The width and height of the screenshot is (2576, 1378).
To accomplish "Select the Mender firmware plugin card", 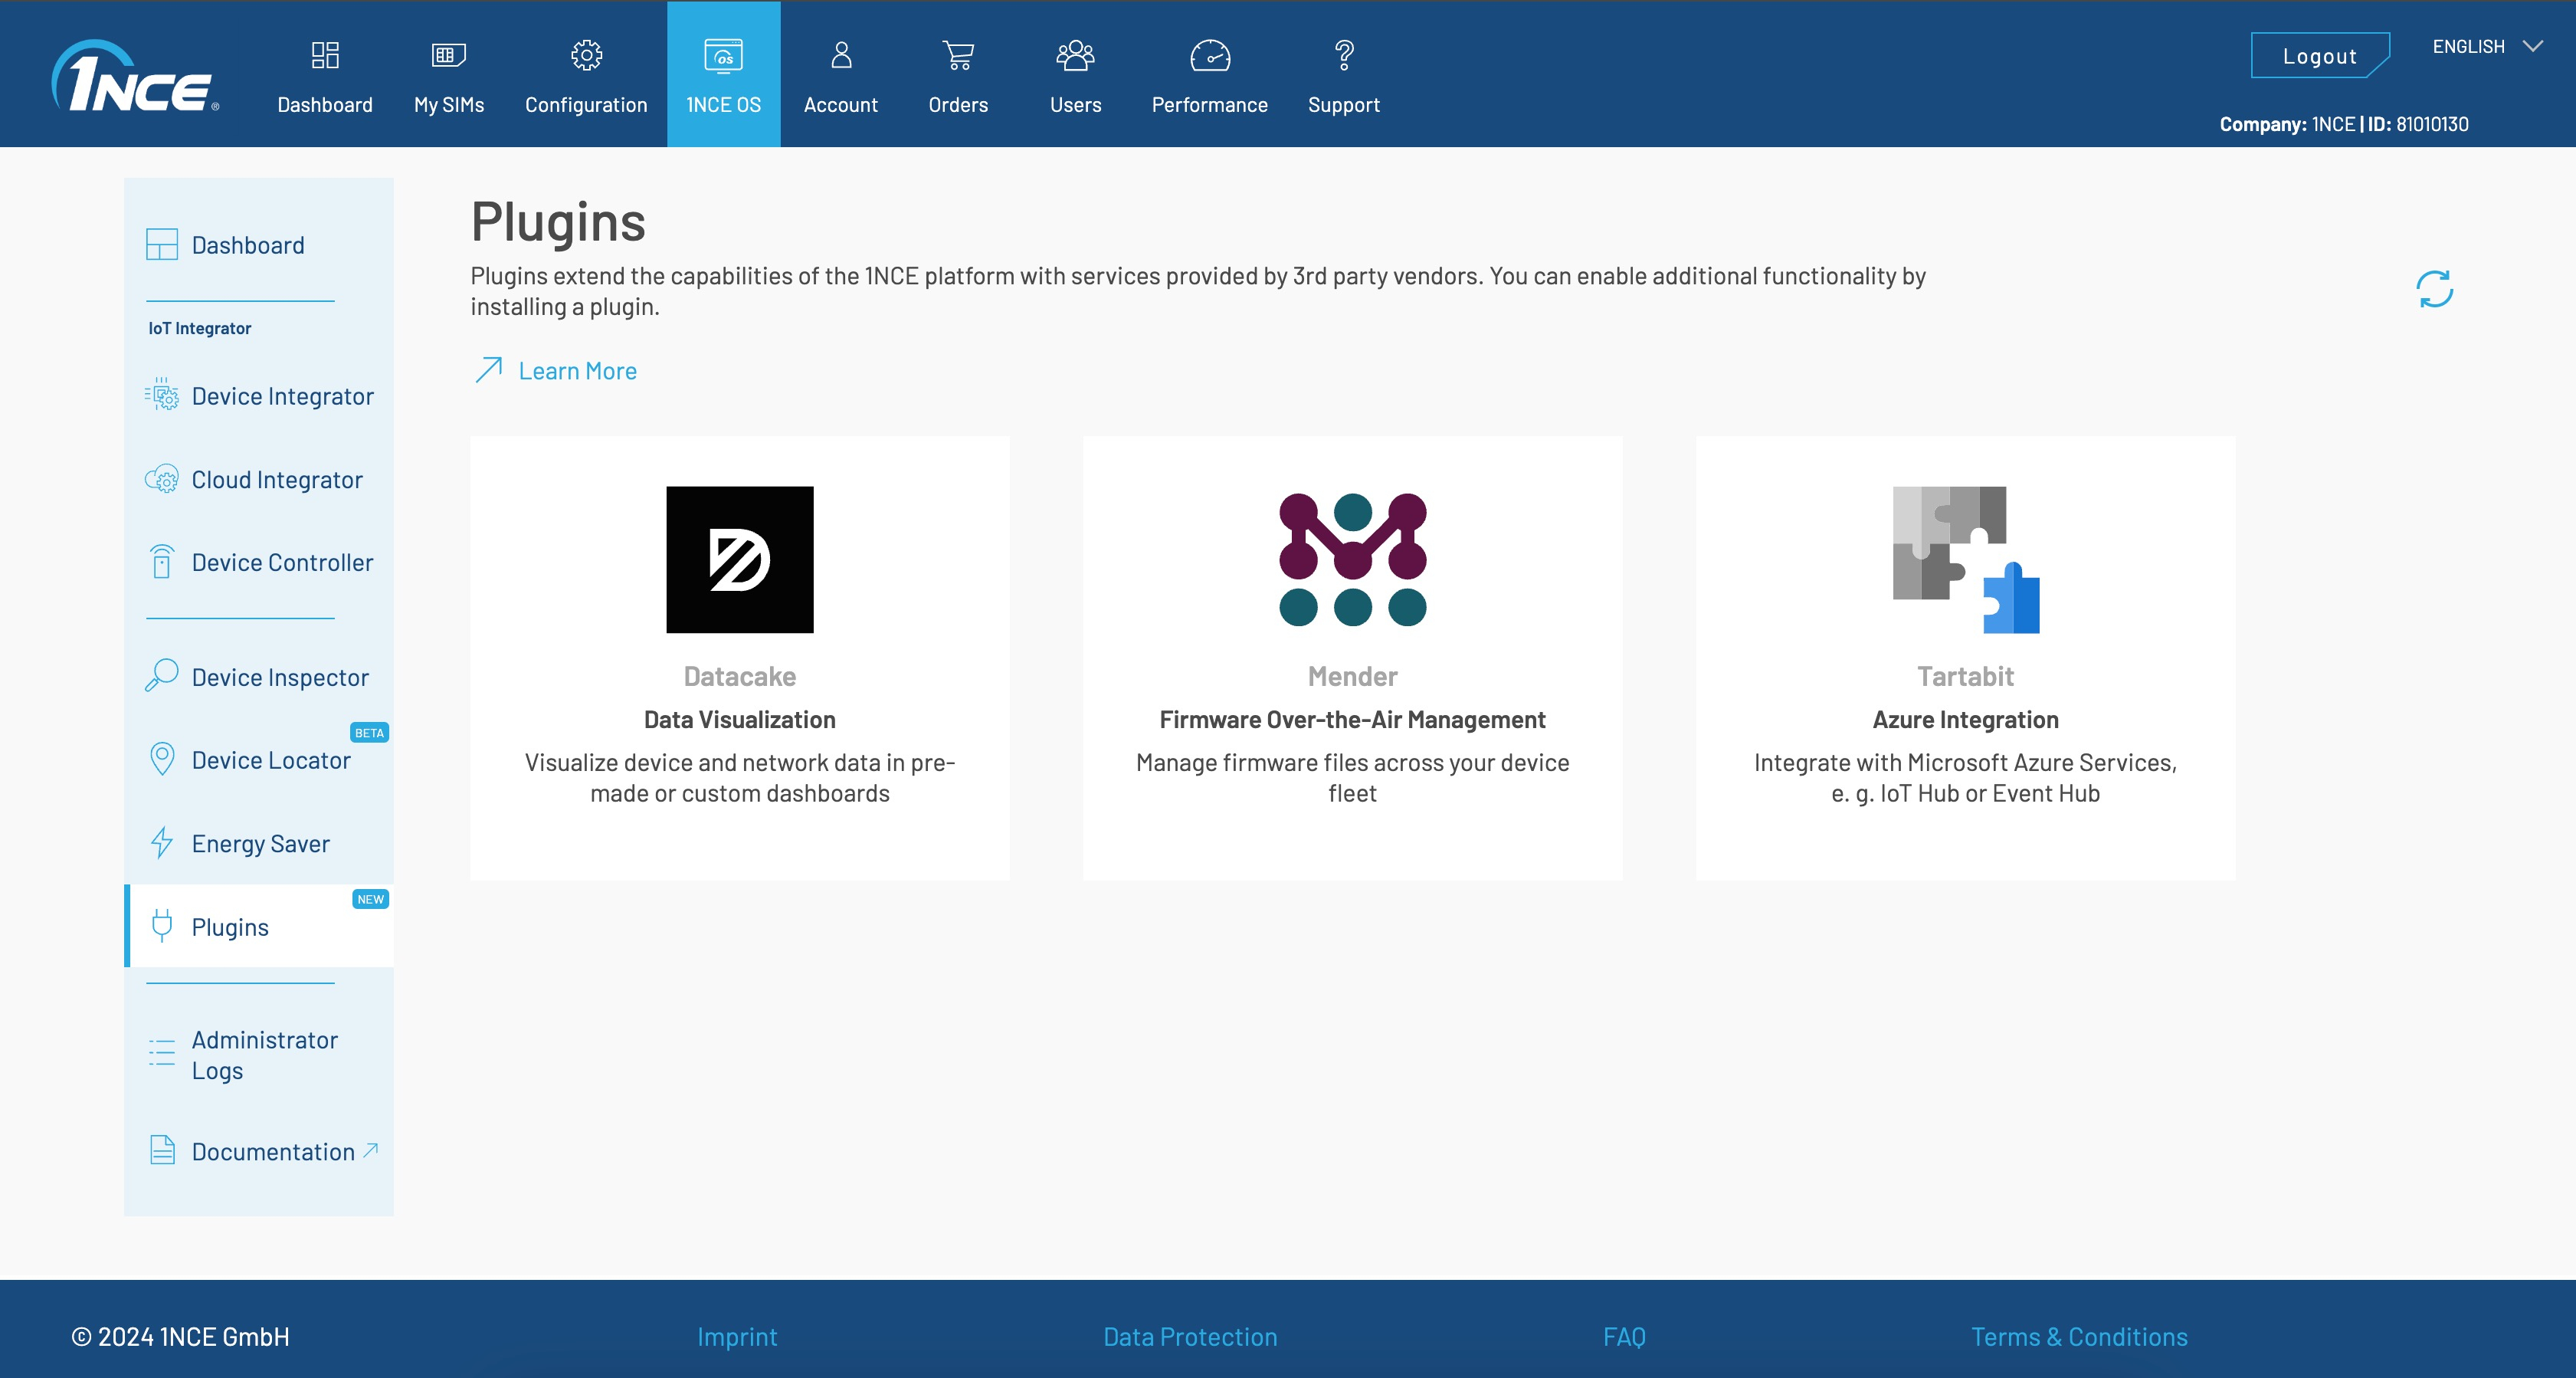I will click(x=1352, y=657).
